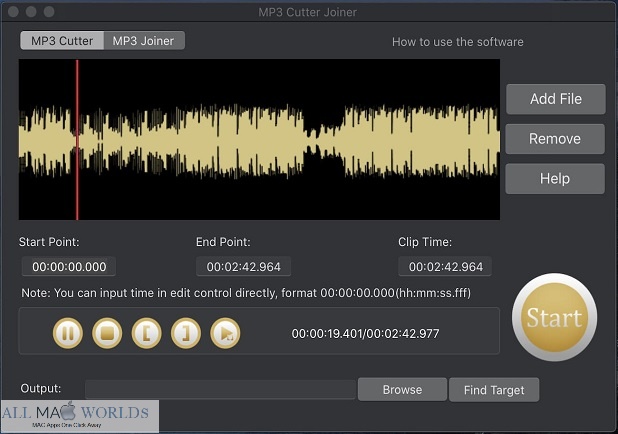Open Help with the Help button
Screen dimensions: 618x434
tap(555, 179)
